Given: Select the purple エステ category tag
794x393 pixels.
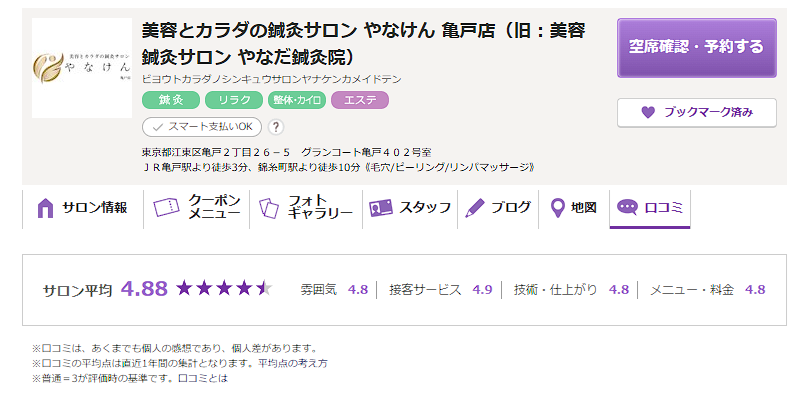Looking at the screenshot, I should [360, 100].
